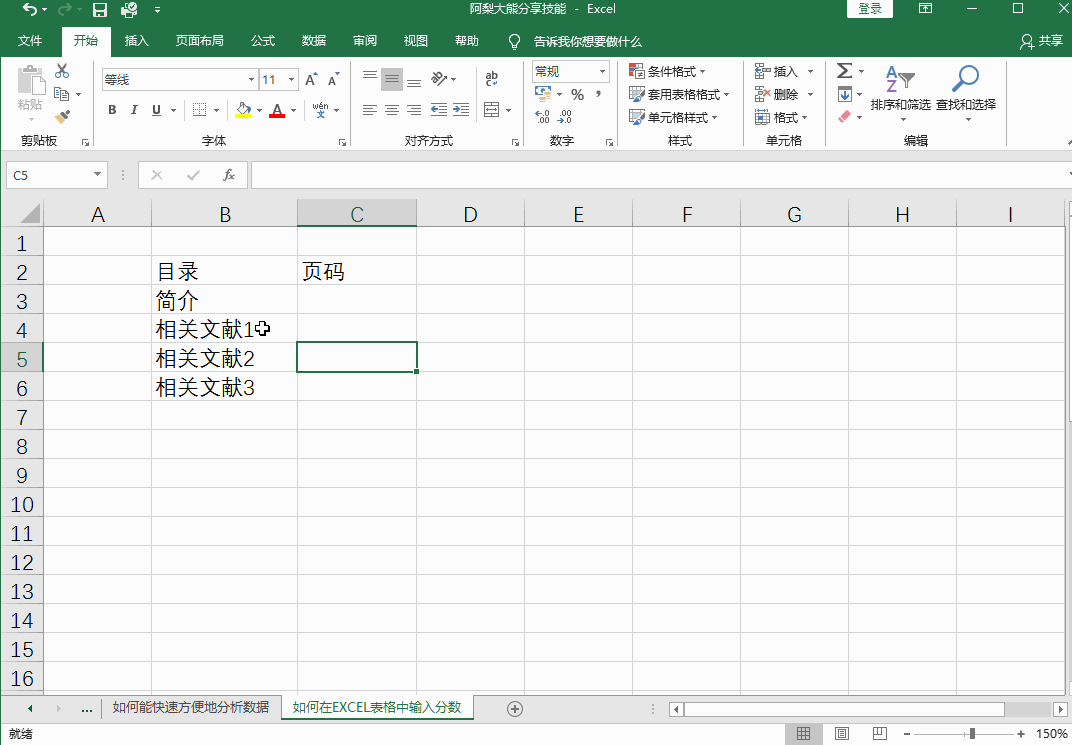Viewport: 1072px width, 745px height.
Task: Click Delete cells (删除) button
Action: pos(783,94)
